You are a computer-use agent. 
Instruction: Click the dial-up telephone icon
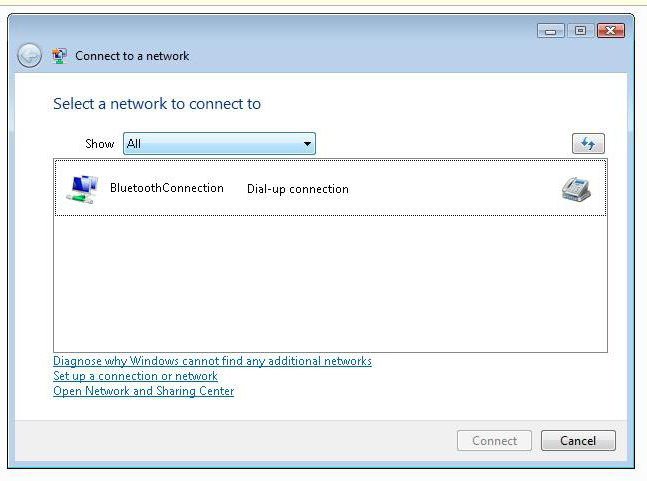coord(576,189)
